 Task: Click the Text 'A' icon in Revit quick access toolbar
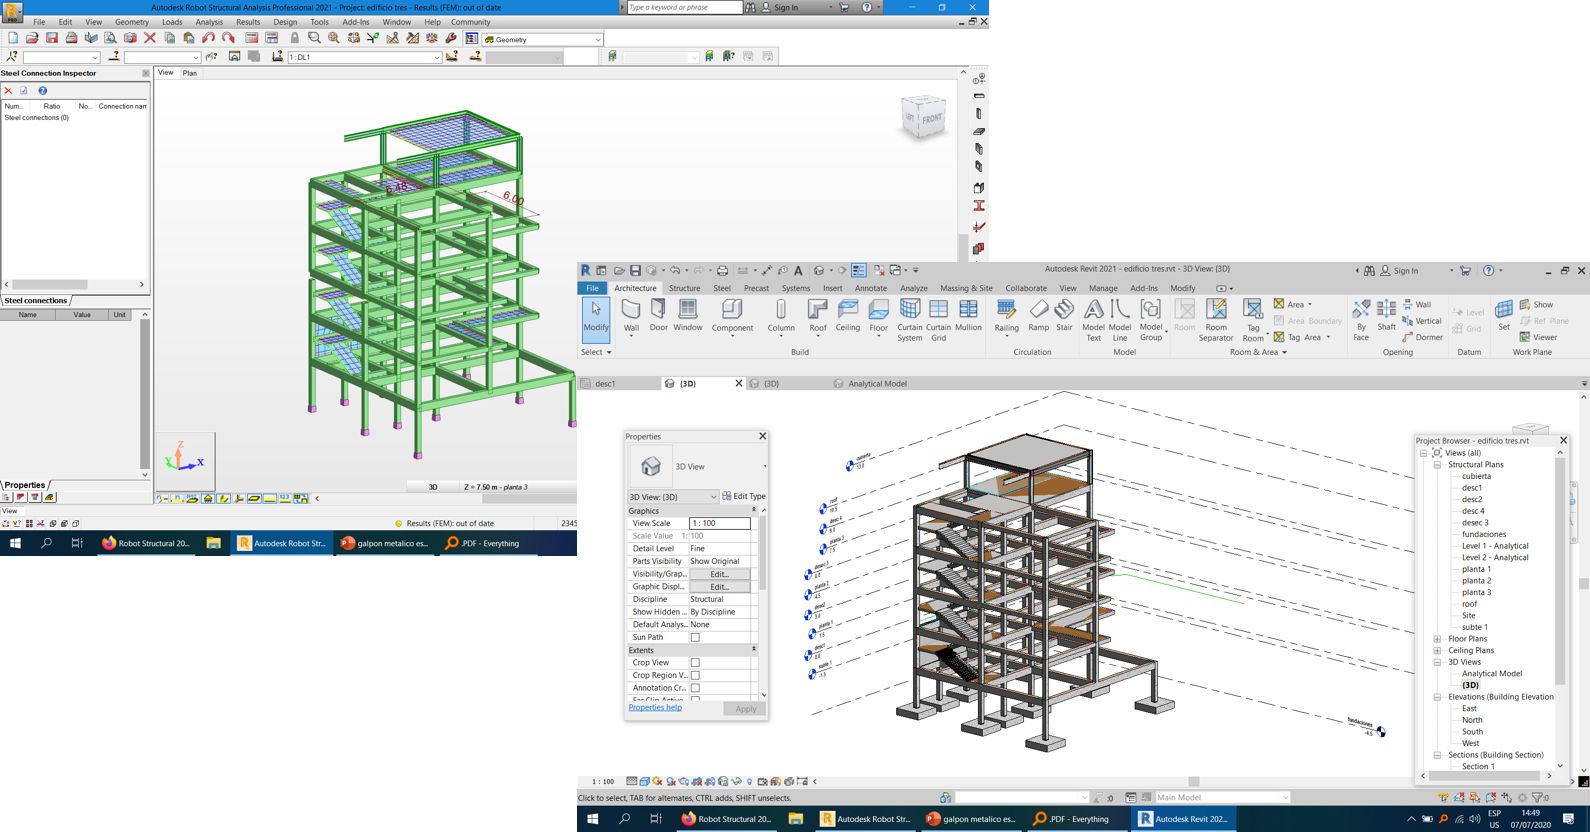798,270
